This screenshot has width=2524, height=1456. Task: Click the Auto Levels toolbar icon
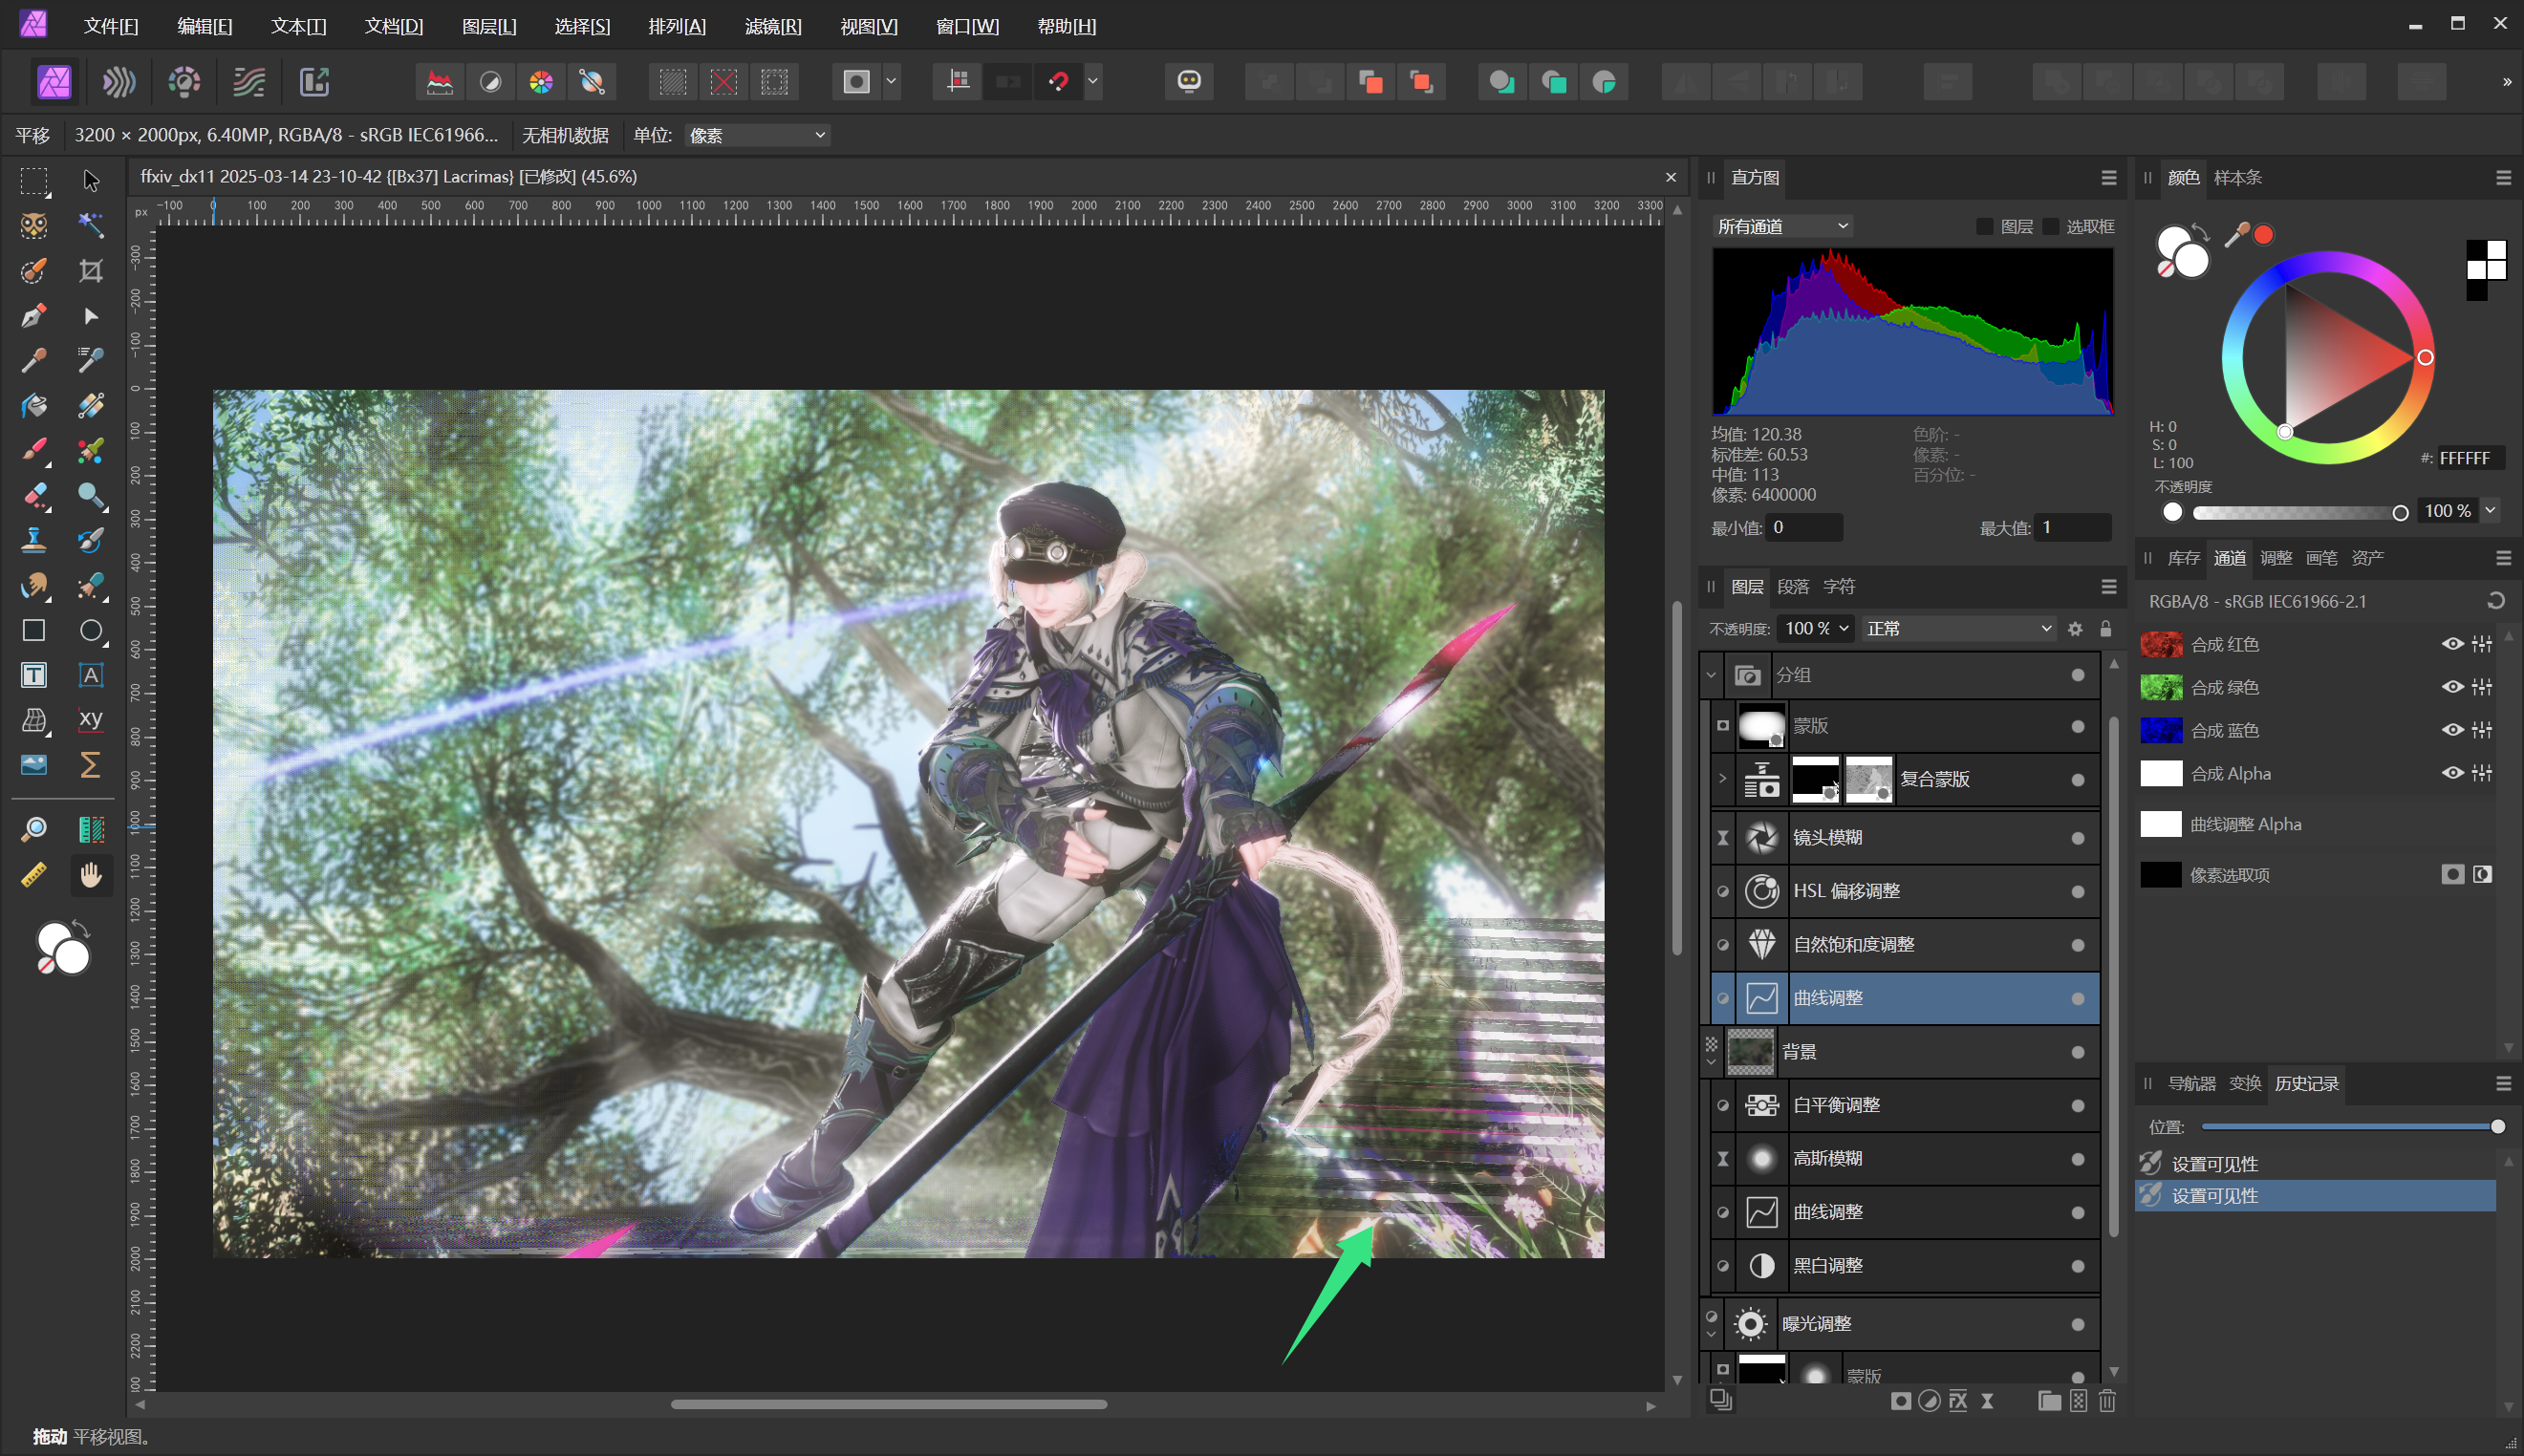(440, 82)
